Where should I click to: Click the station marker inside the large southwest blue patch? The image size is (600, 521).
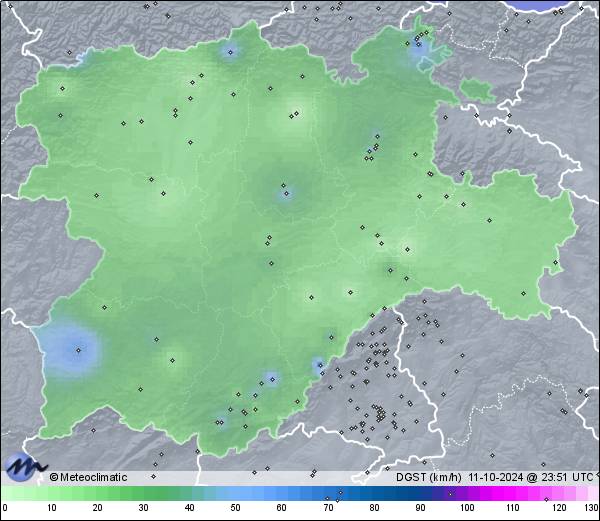pos(78,350)
